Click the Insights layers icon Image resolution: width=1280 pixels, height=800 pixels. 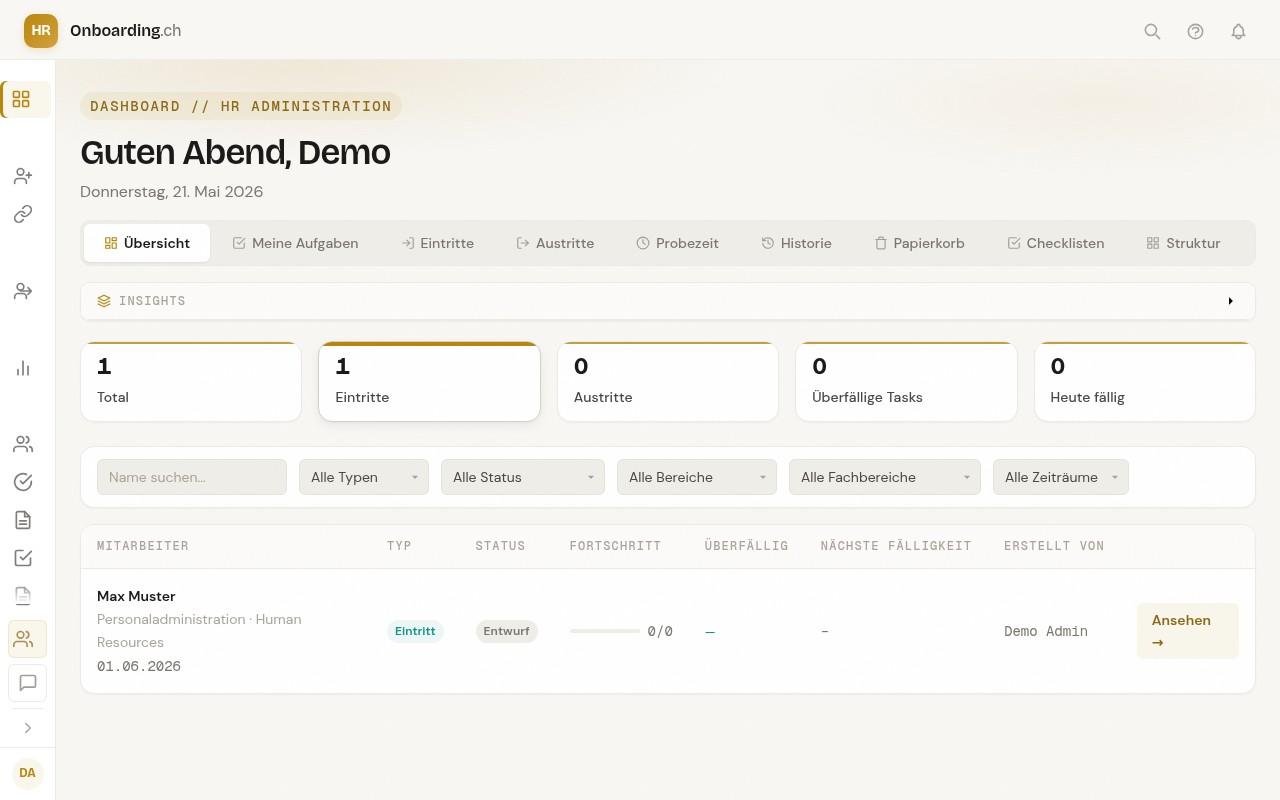[104, 301]
